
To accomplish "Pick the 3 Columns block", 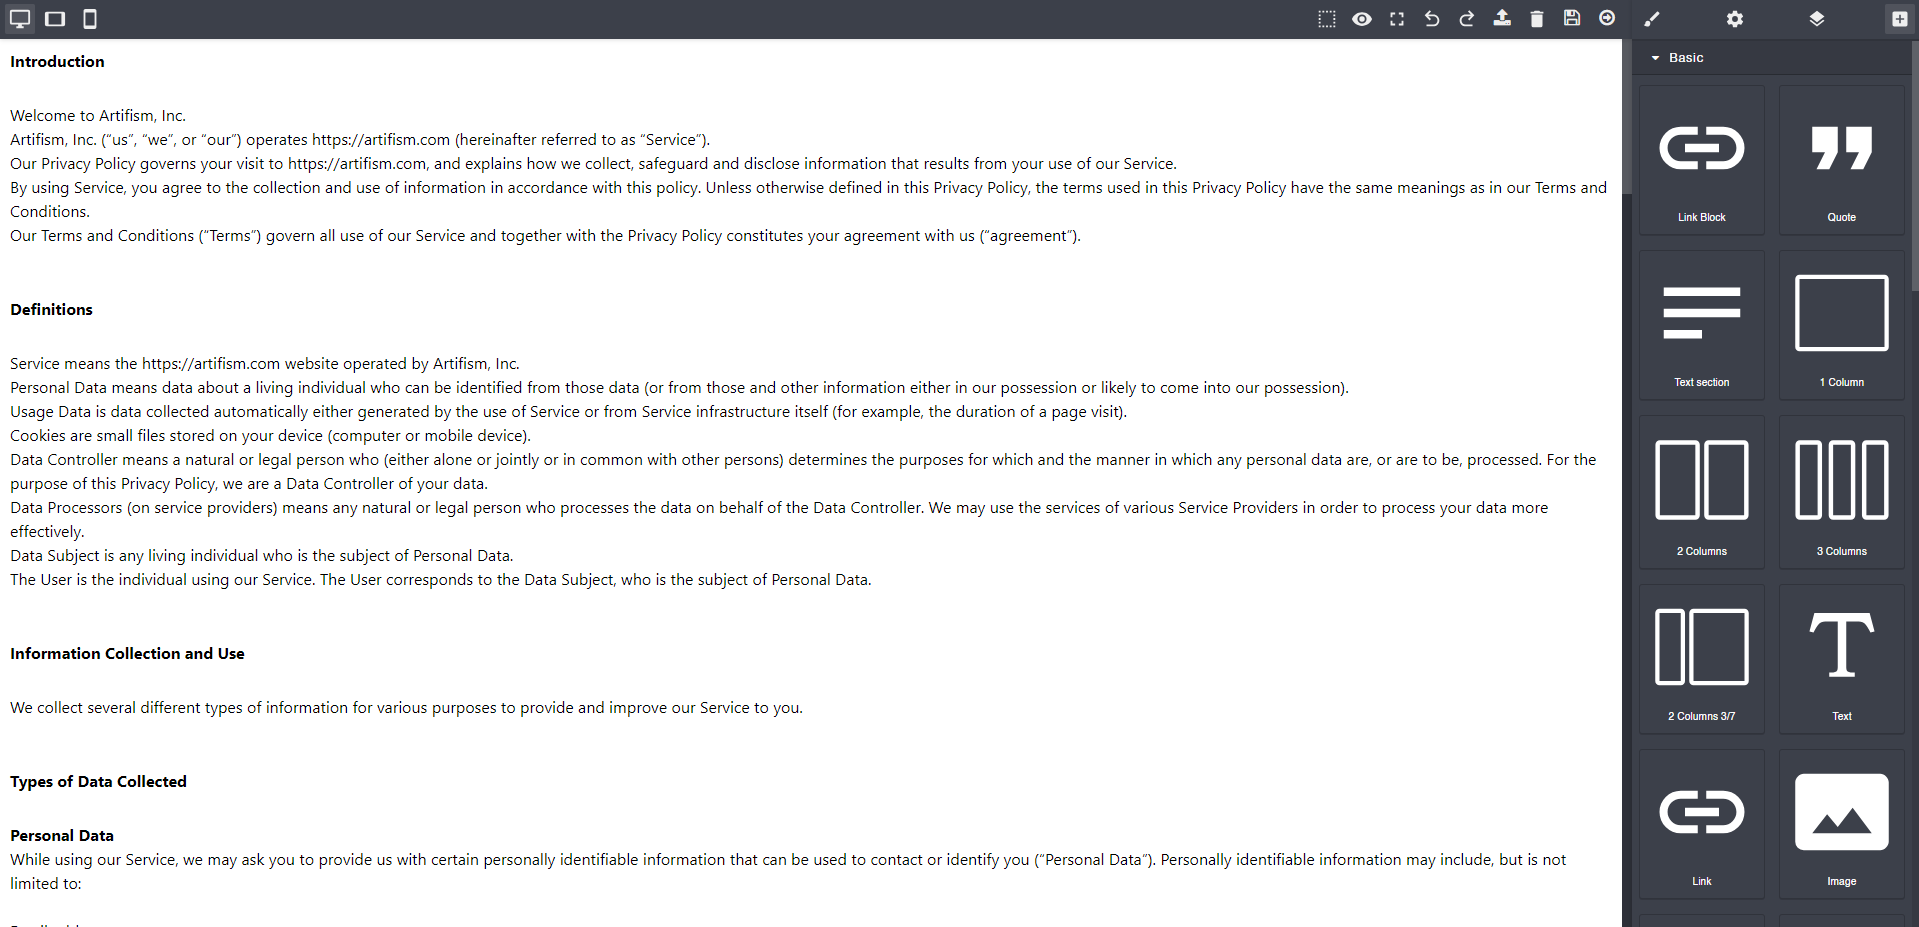I will 1841,492.
